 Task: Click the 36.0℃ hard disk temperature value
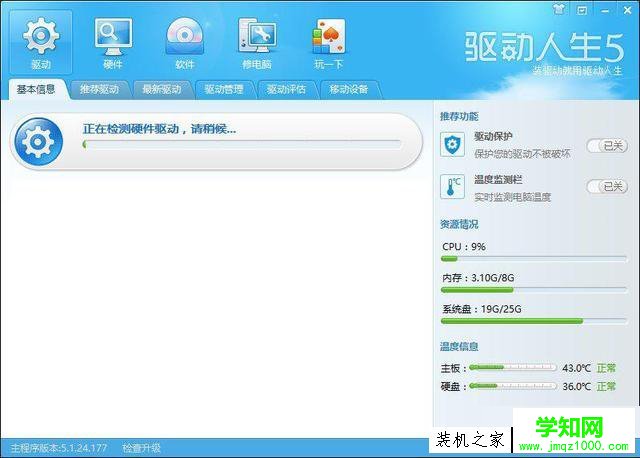tap(576, 386)
